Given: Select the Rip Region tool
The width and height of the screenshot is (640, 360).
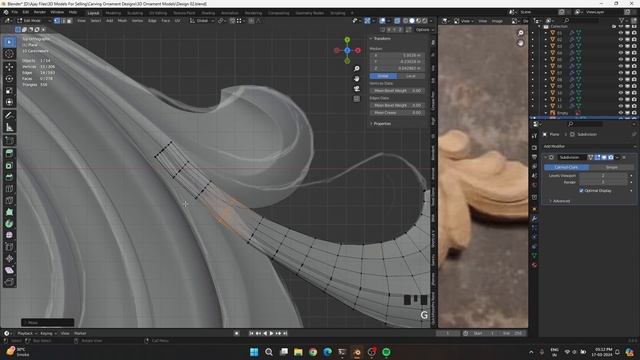Looking at the screenshot, I should click(x=9, y=282).
